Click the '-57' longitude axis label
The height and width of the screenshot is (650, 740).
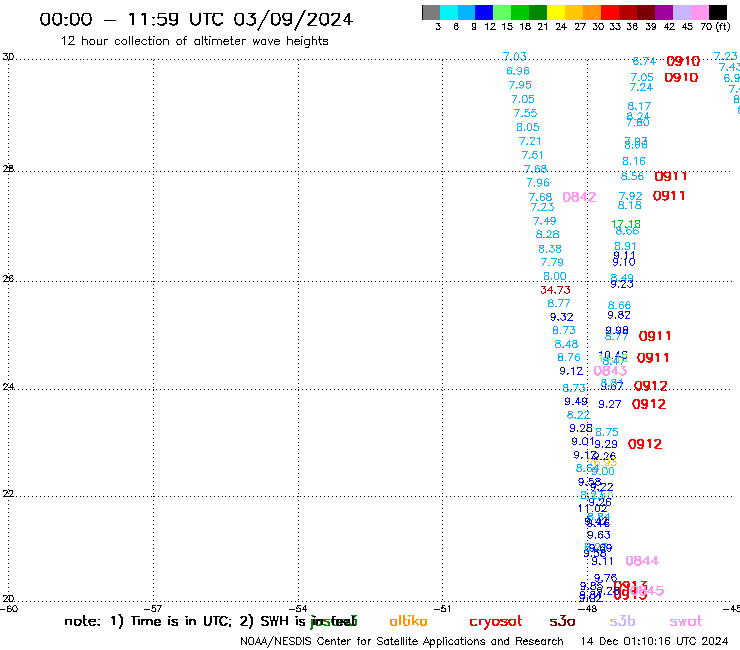153,608
